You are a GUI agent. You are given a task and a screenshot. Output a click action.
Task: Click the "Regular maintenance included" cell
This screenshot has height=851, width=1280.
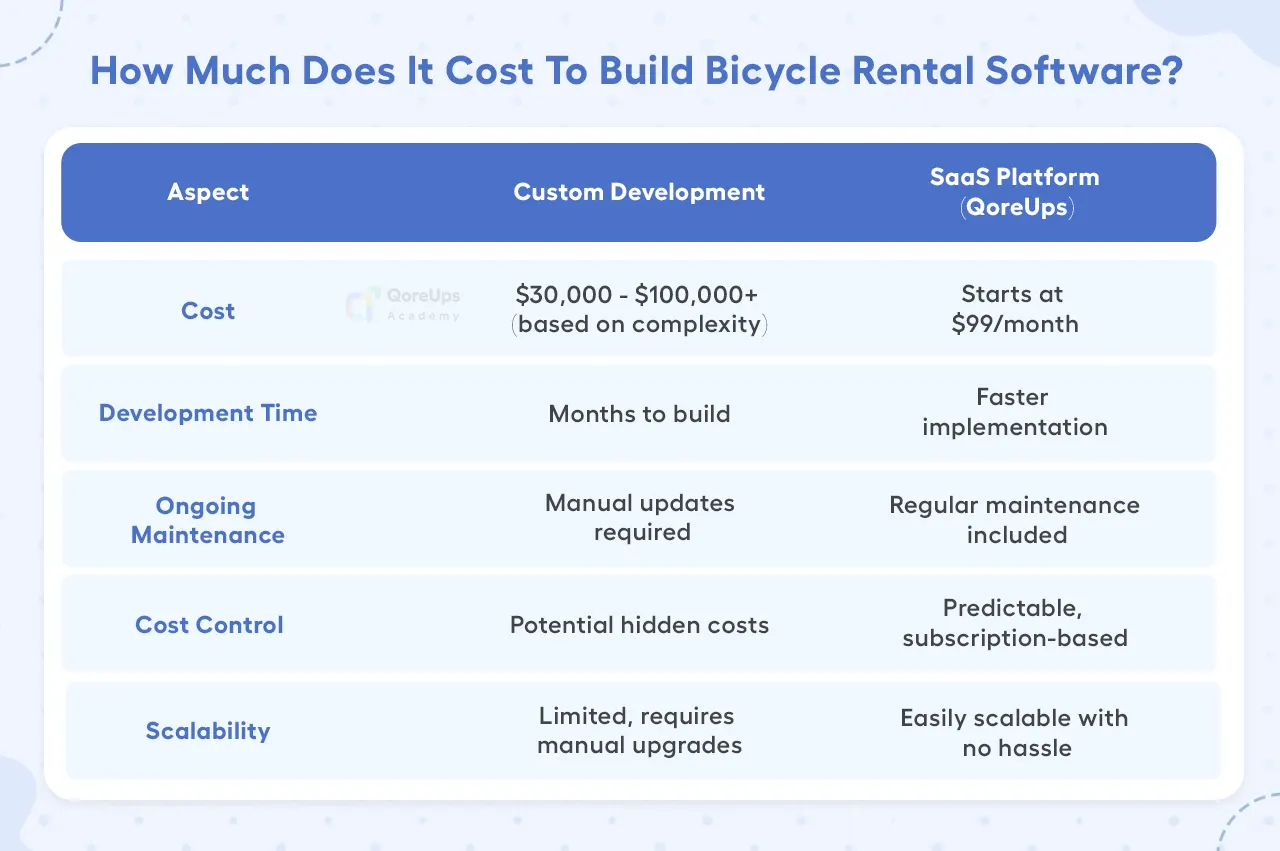1014,520
